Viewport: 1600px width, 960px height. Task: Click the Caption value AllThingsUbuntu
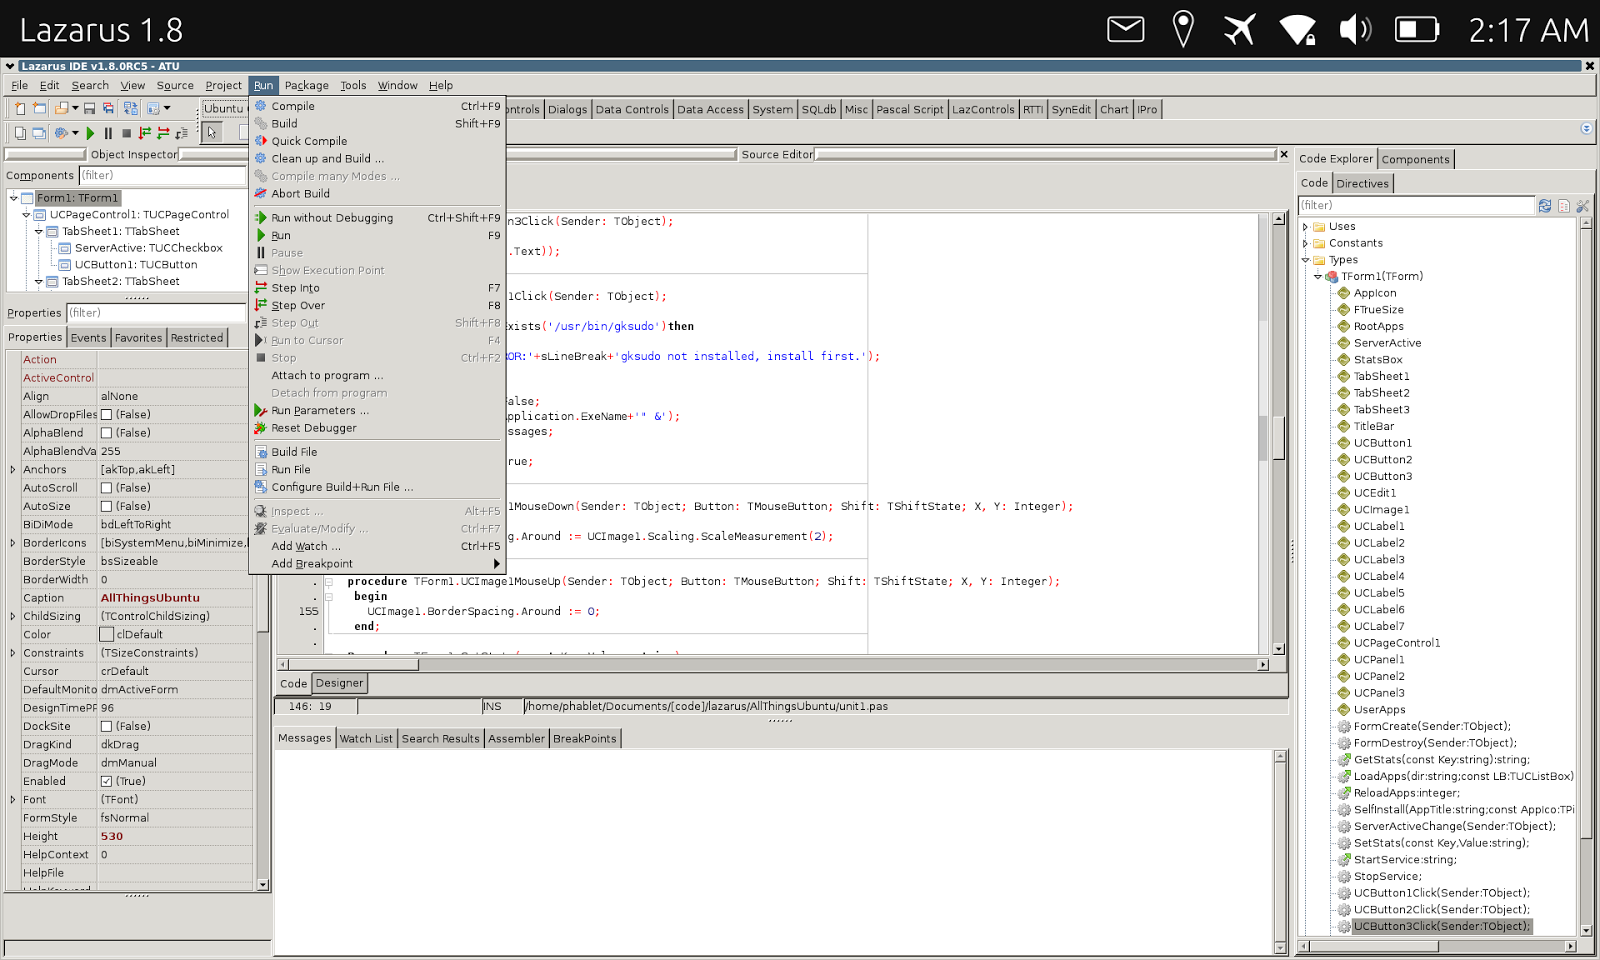click(150, 598)
